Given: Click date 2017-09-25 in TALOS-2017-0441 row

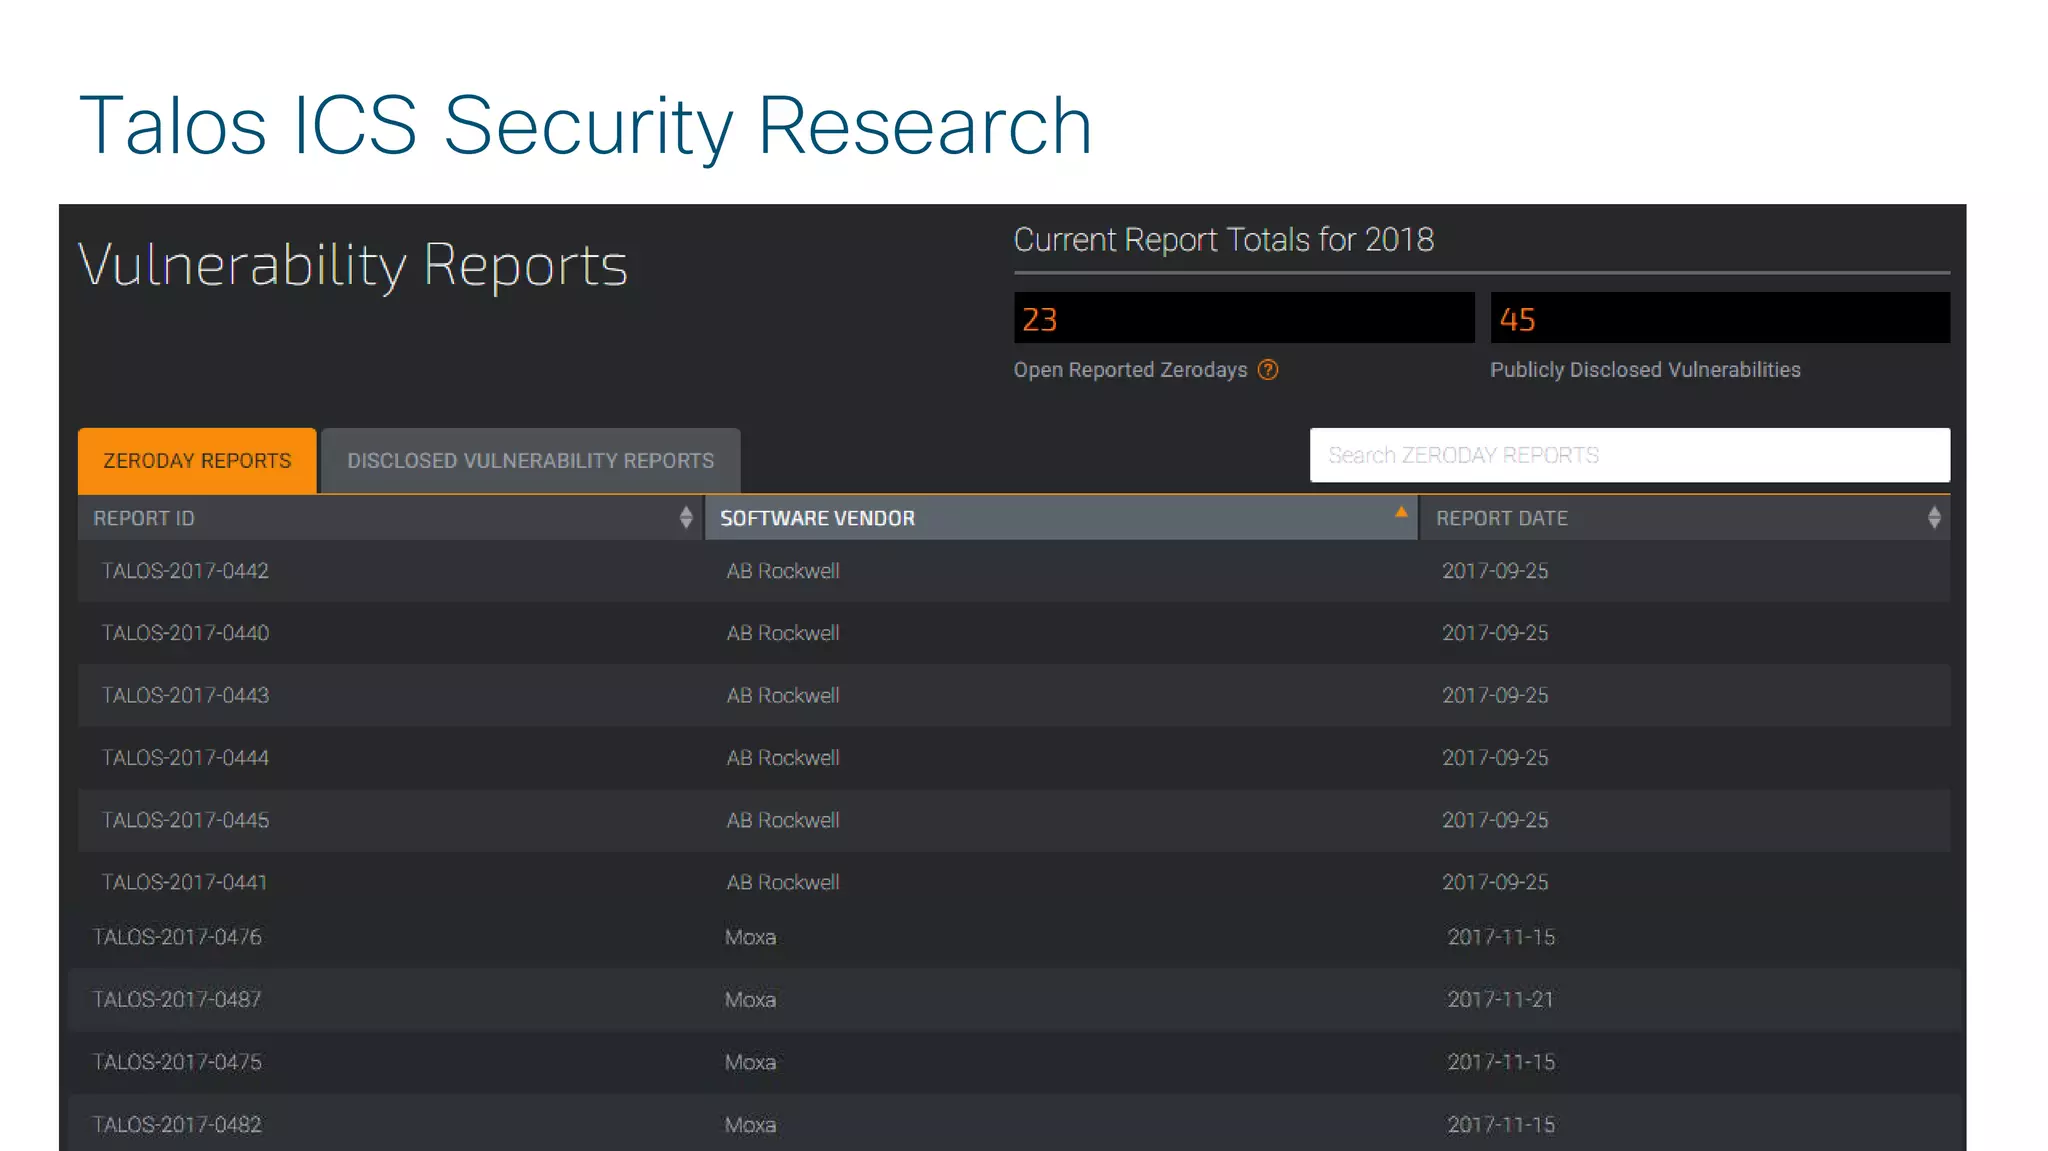Looking at the screenshot, I should tap(1495, 882).
